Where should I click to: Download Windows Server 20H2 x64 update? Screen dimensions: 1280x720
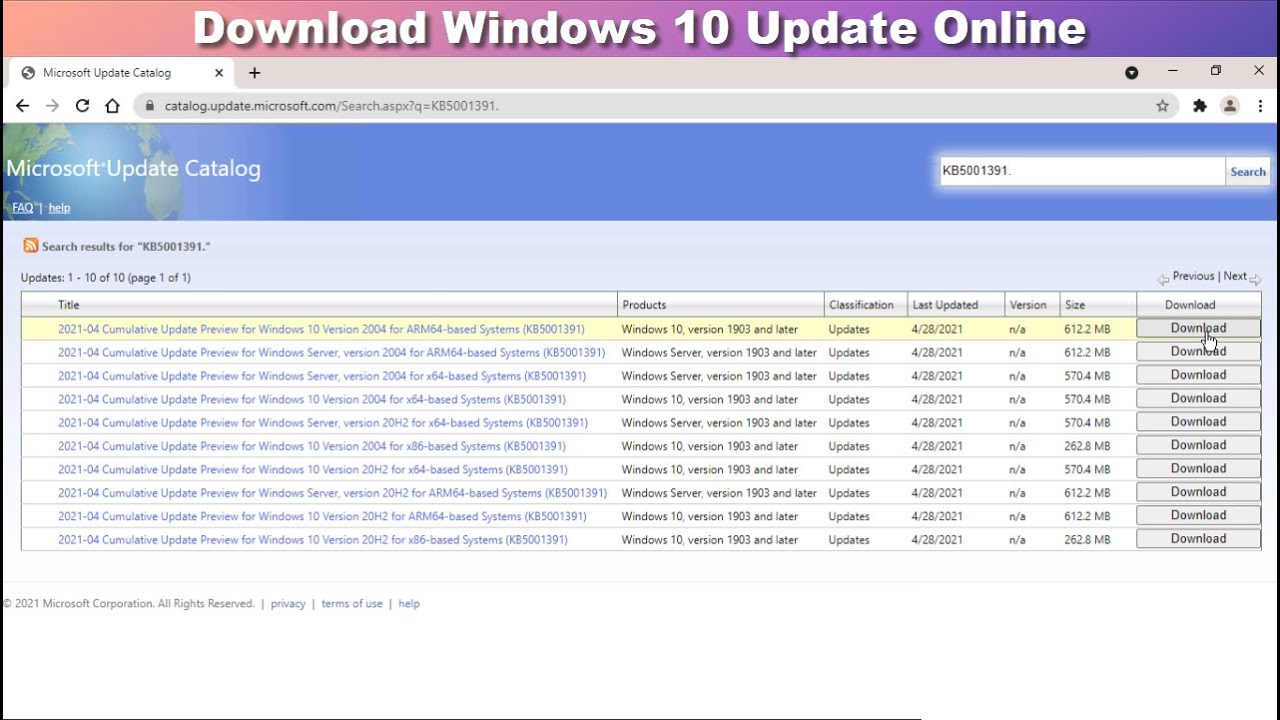[1198, 421]
